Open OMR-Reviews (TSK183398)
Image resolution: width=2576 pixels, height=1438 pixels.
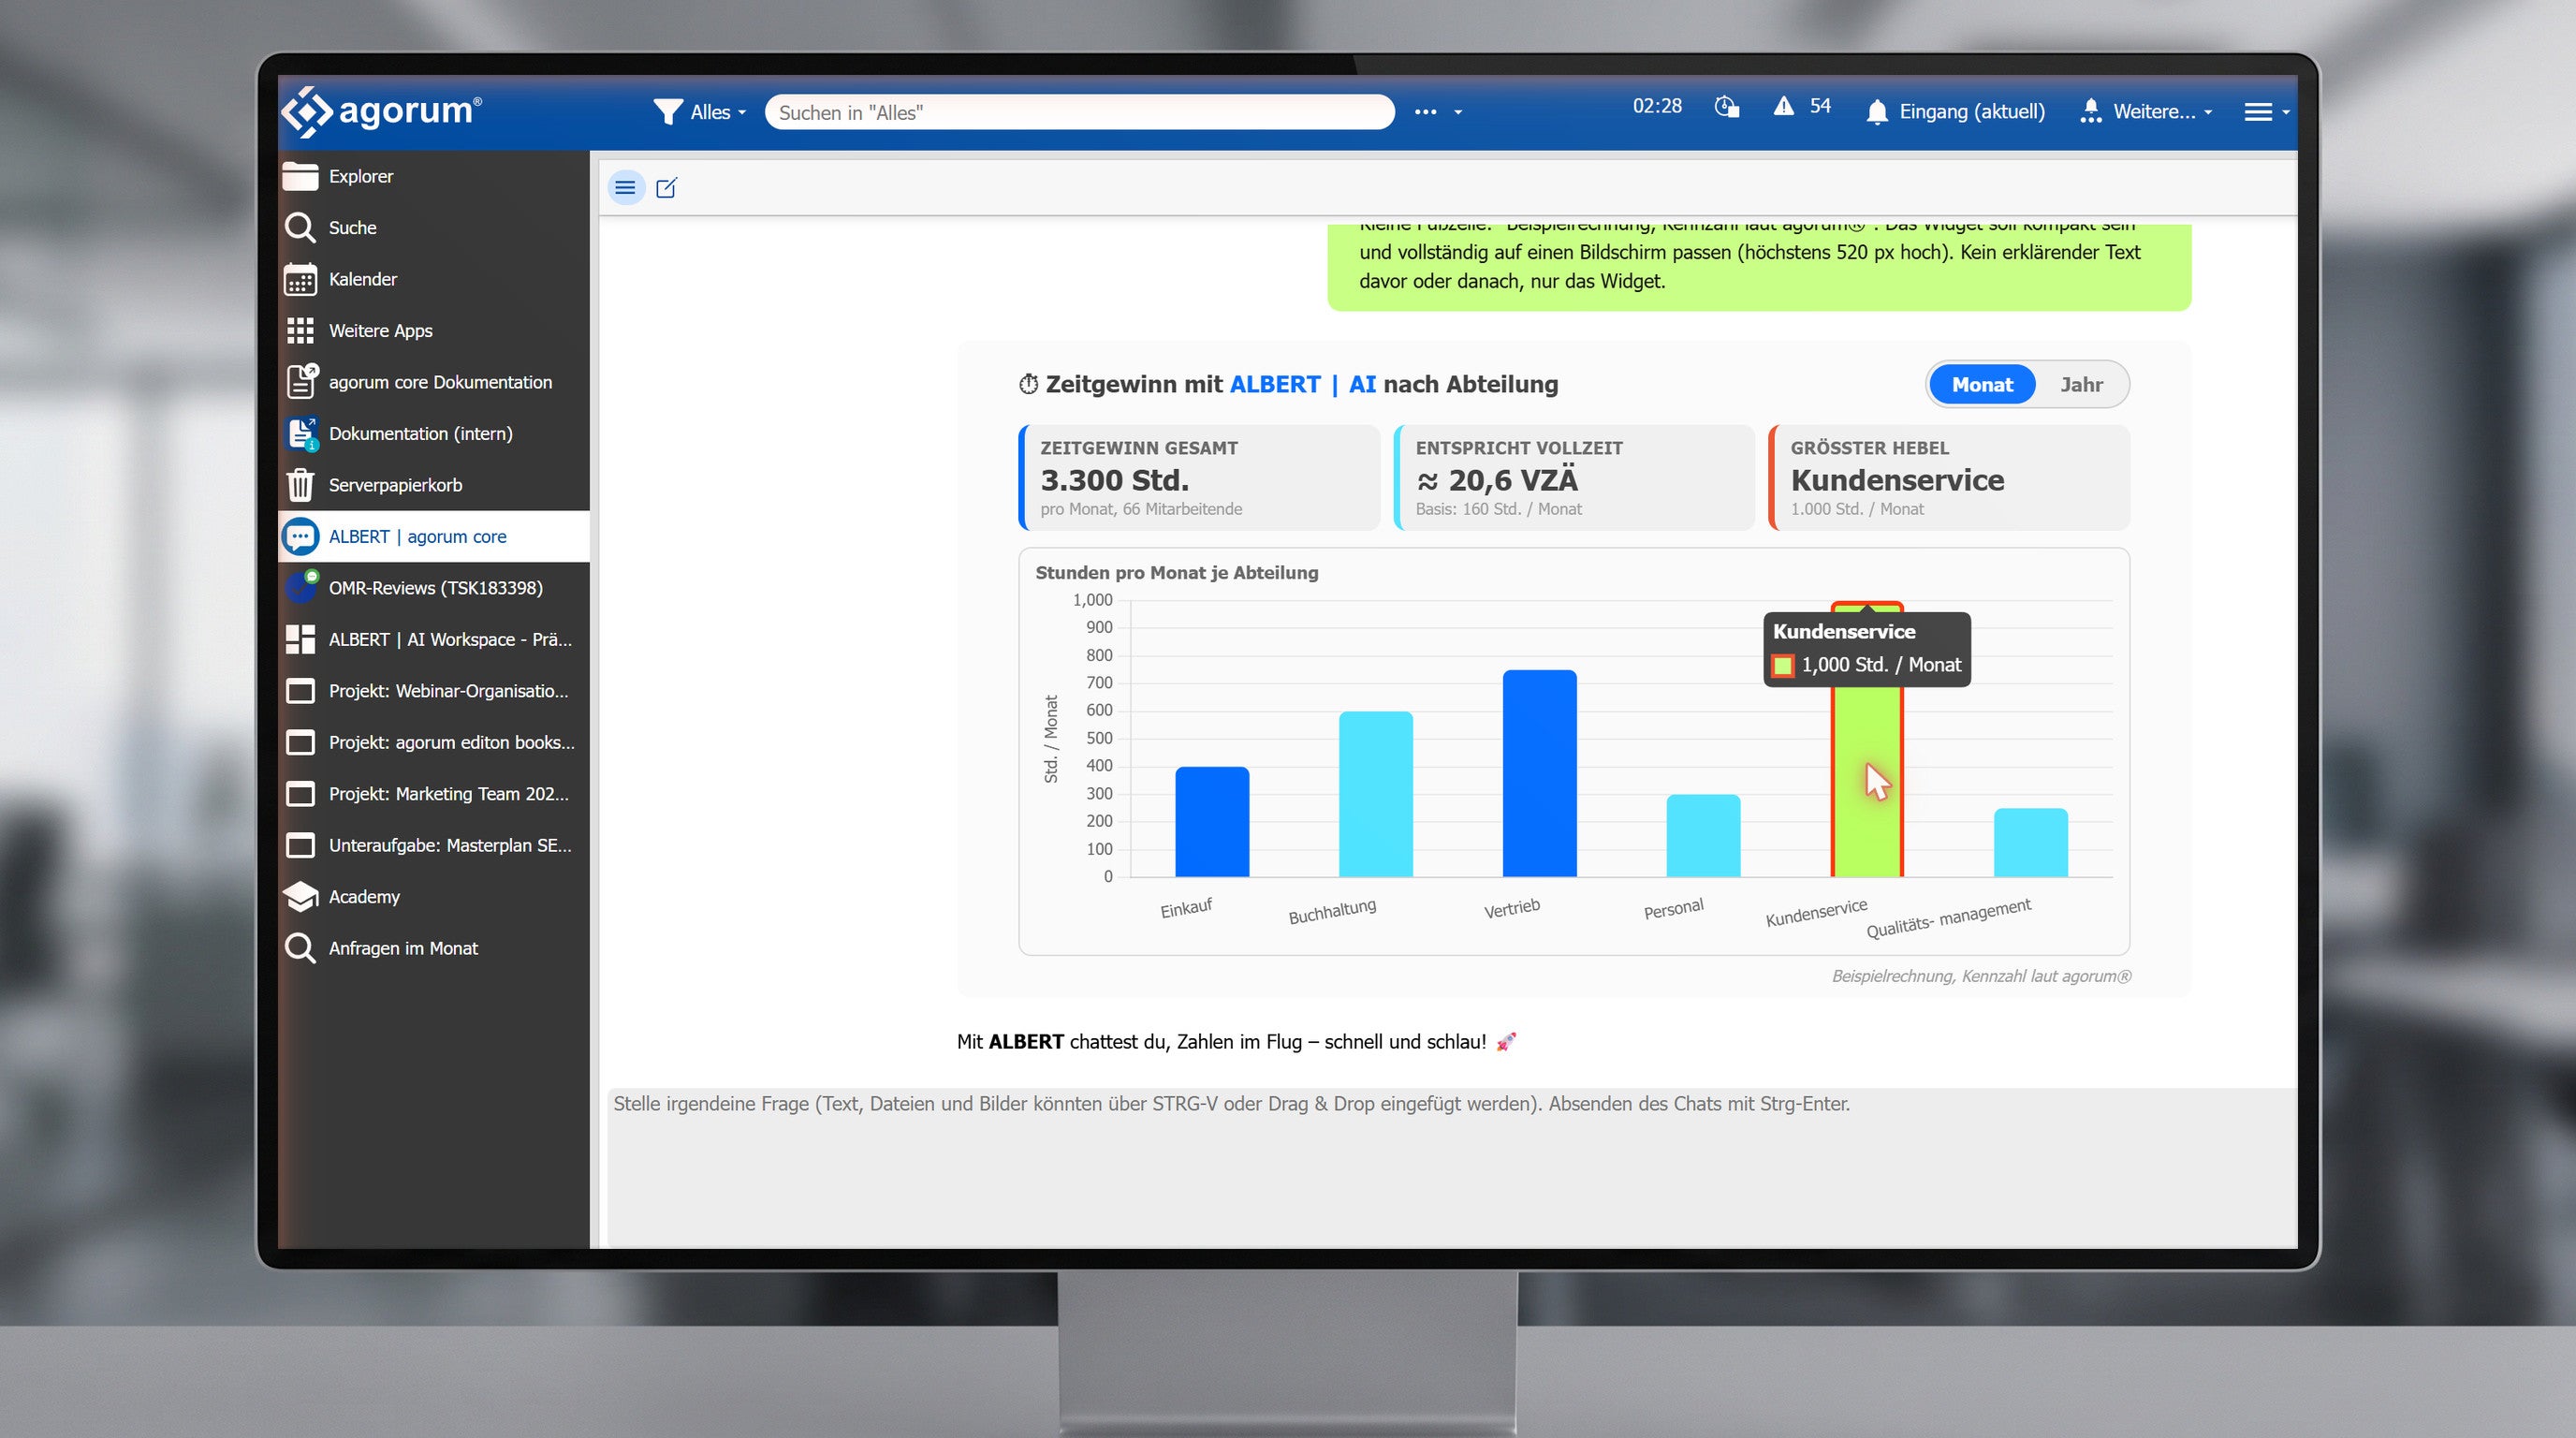(x=434, y=588)
